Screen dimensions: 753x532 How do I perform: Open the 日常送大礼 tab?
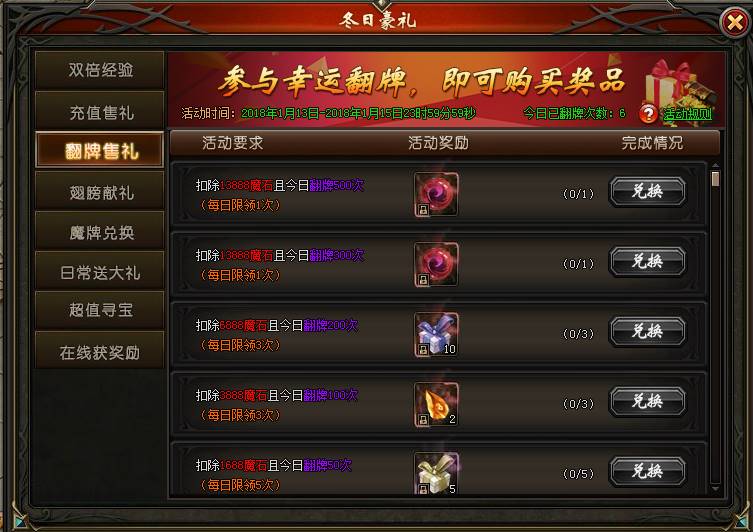click(x=100, y=273)
